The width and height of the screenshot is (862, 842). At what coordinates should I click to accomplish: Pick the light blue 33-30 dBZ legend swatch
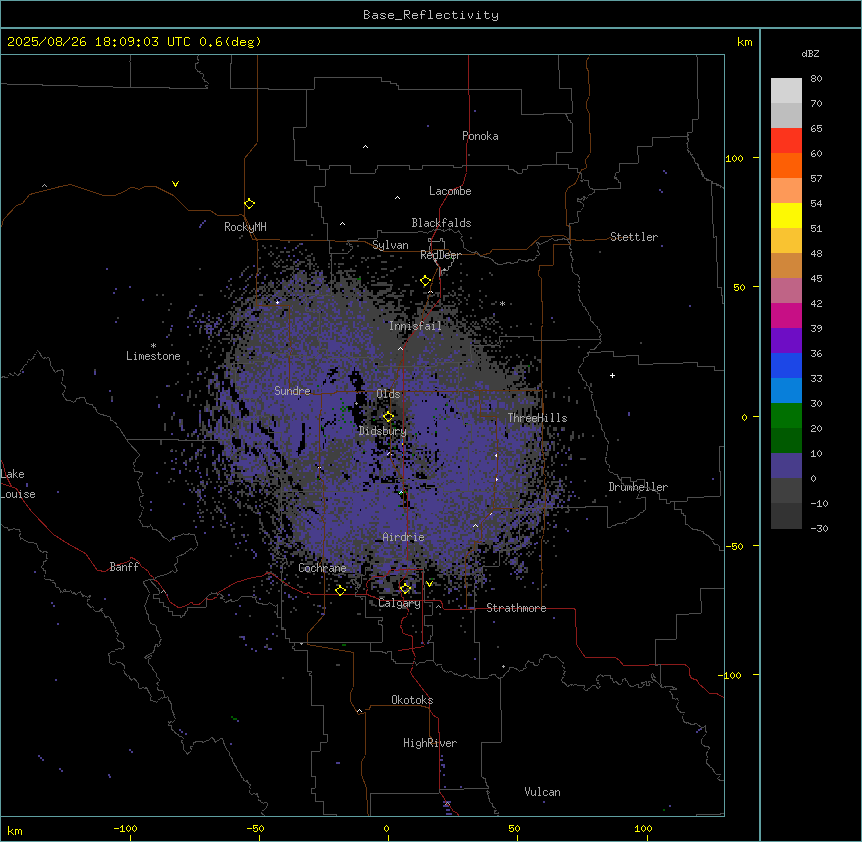pos(786,391)
